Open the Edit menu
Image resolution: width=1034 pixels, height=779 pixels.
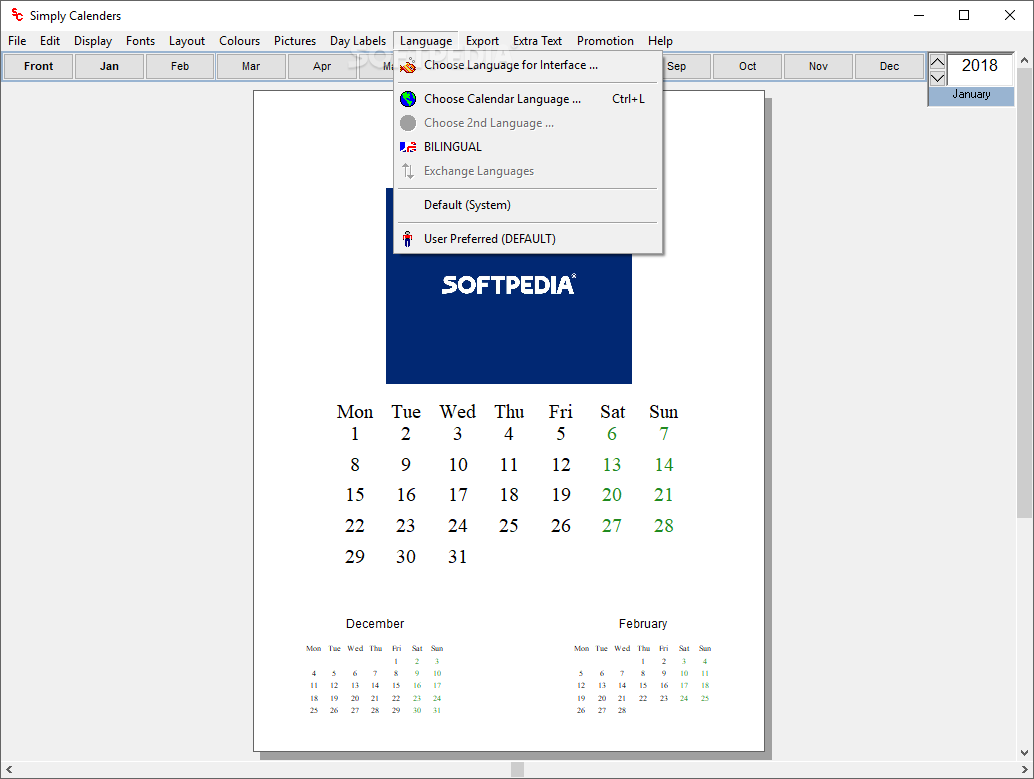[x=49, y=41]
